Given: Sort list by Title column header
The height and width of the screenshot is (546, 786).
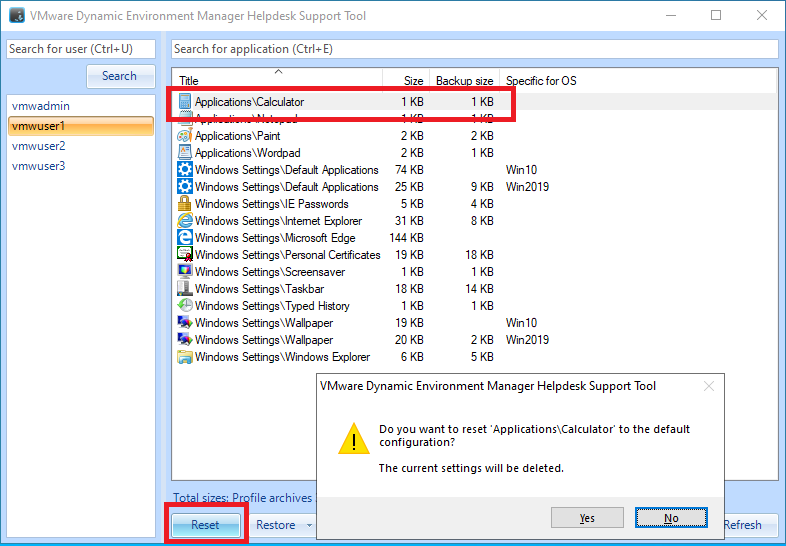Looking at the screenshot, I should [x=278, y=80].
